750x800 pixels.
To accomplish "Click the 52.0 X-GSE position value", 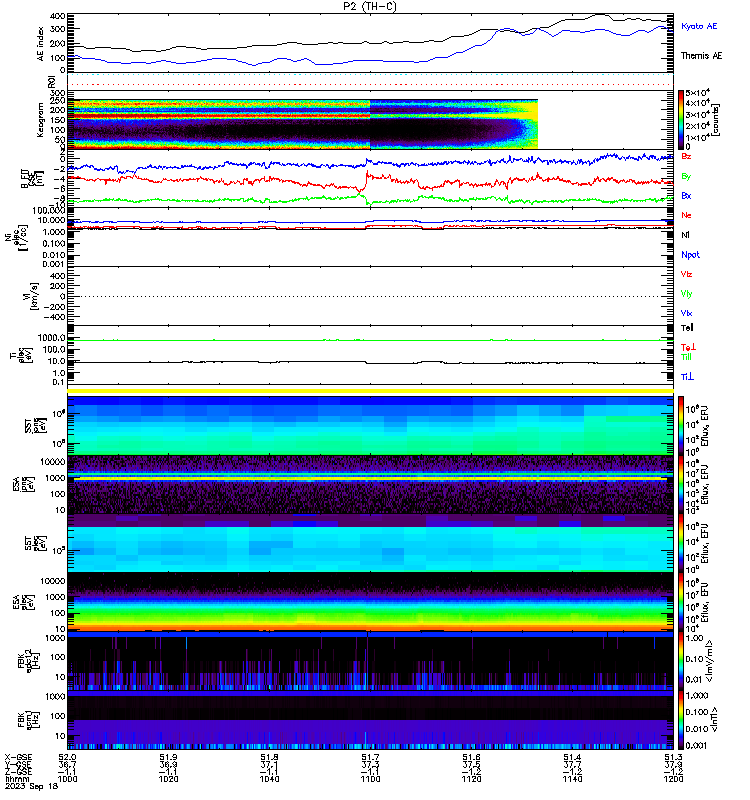I will 67,758.
